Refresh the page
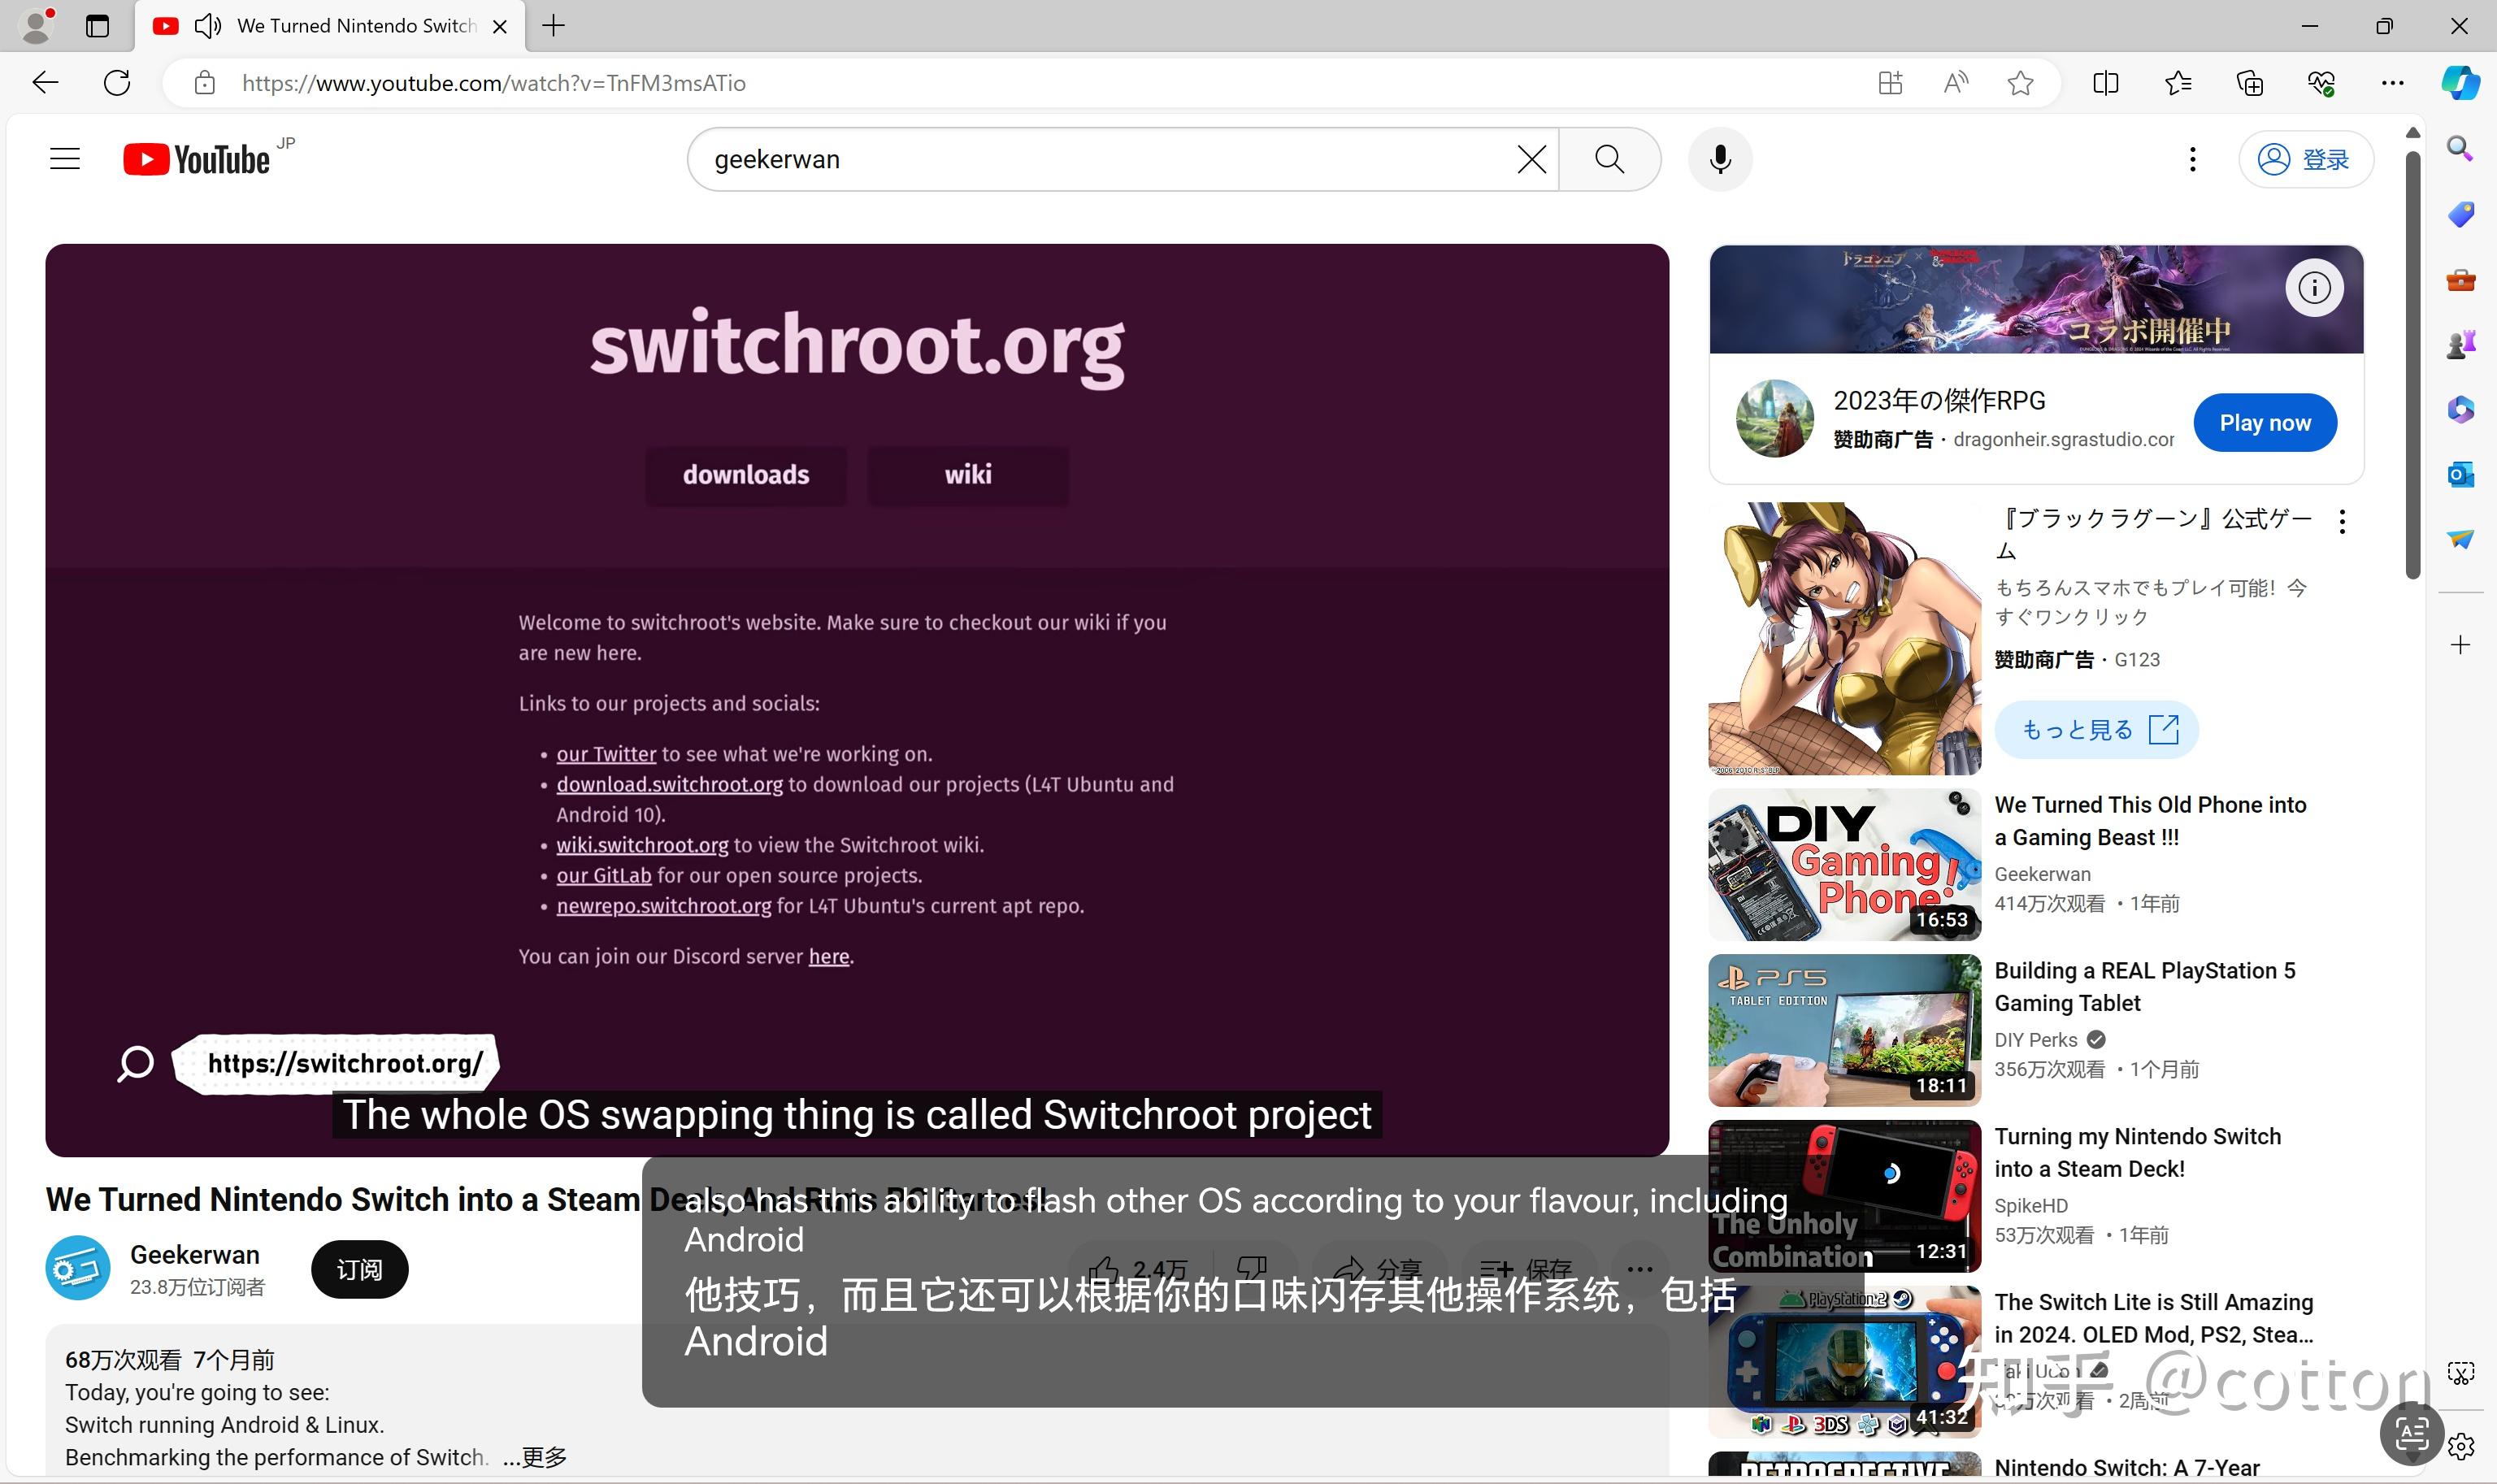The height and width of the screenshot is (1484, 2497). click(x=117, y=83)
